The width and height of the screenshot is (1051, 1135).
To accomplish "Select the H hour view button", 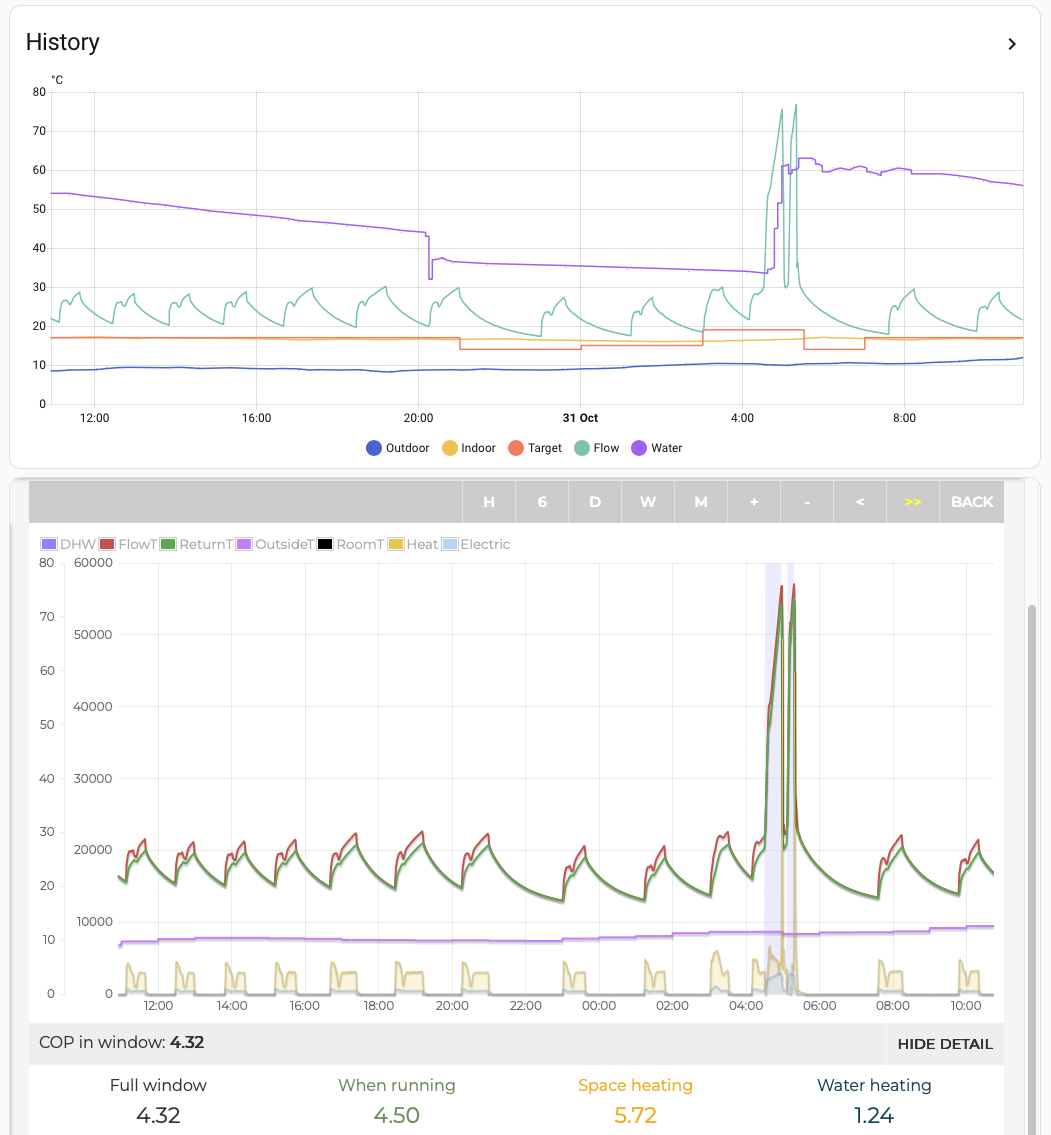I will pyautogui.click(x=489, y=502).
